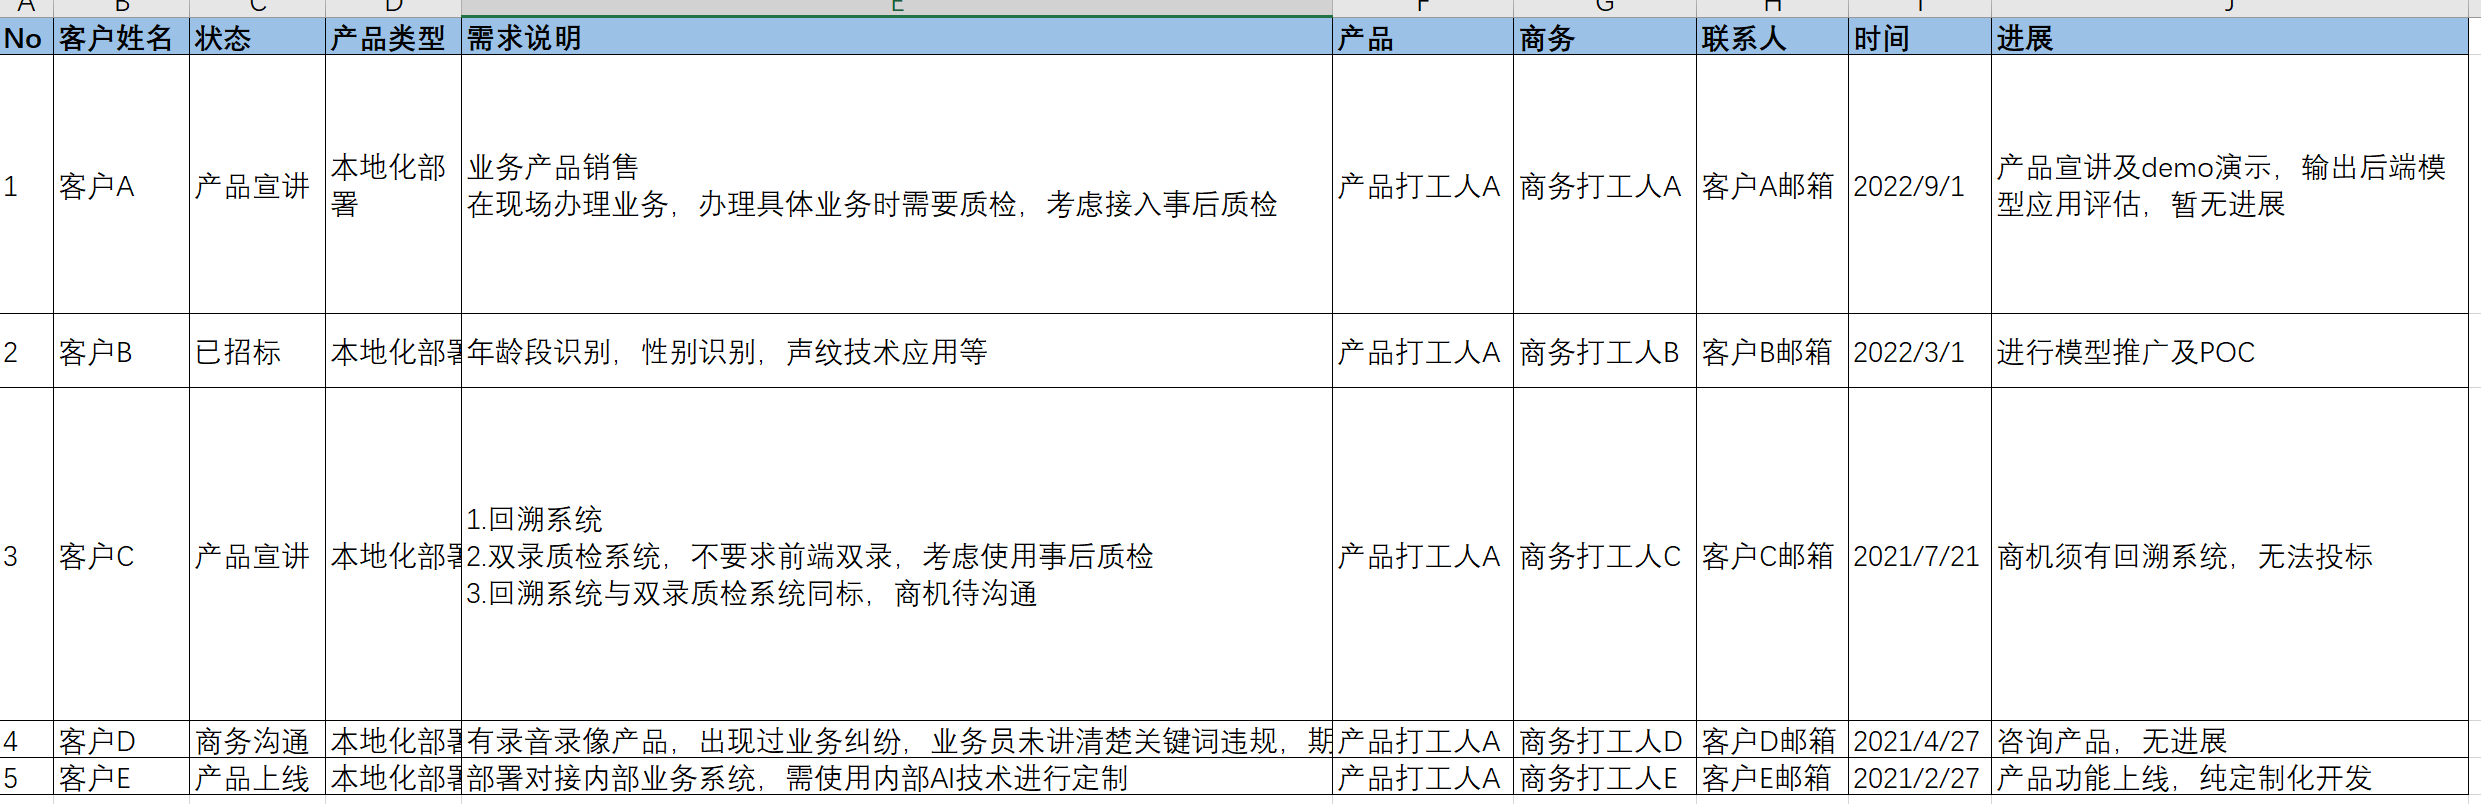This screenshot has width=2481, height=804.
Task: Select row number cell 5
Action: 26,777
